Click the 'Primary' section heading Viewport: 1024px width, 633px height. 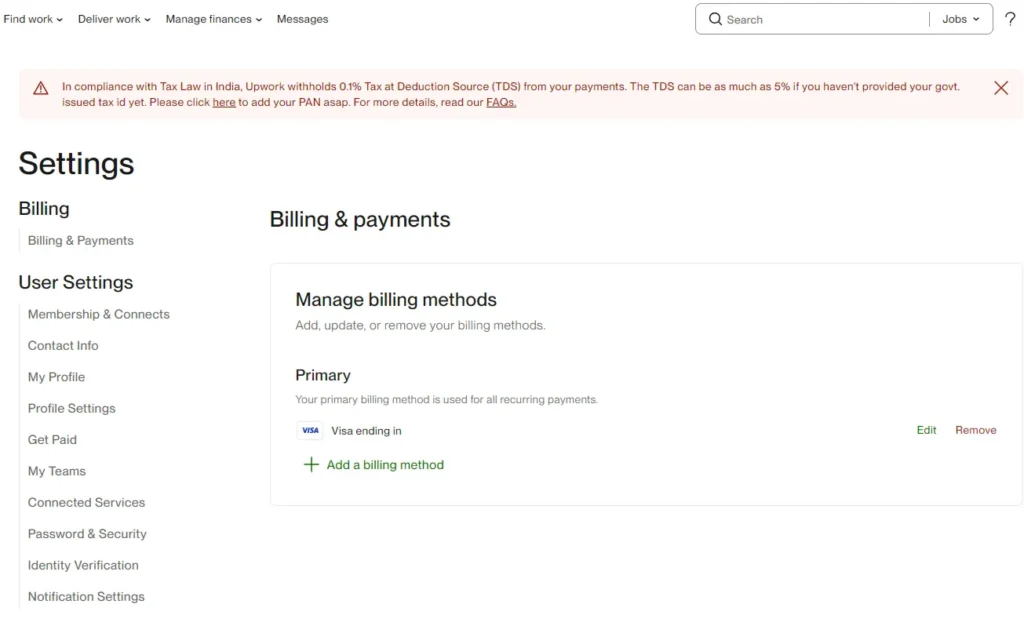point(323,375)
